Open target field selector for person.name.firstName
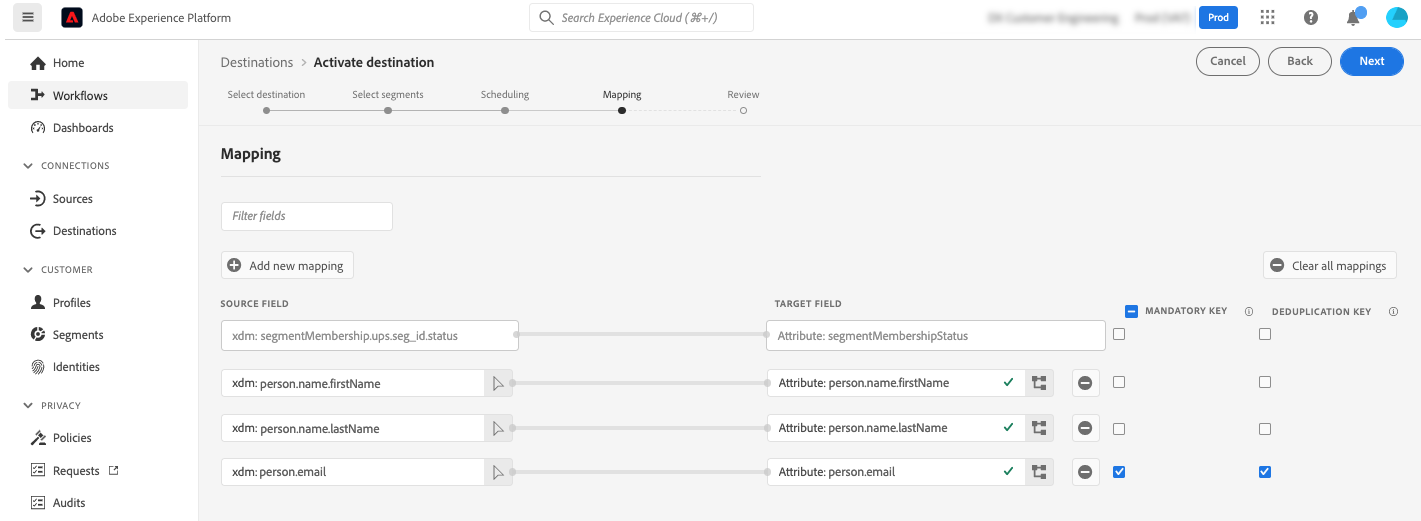 (1040, 383)
